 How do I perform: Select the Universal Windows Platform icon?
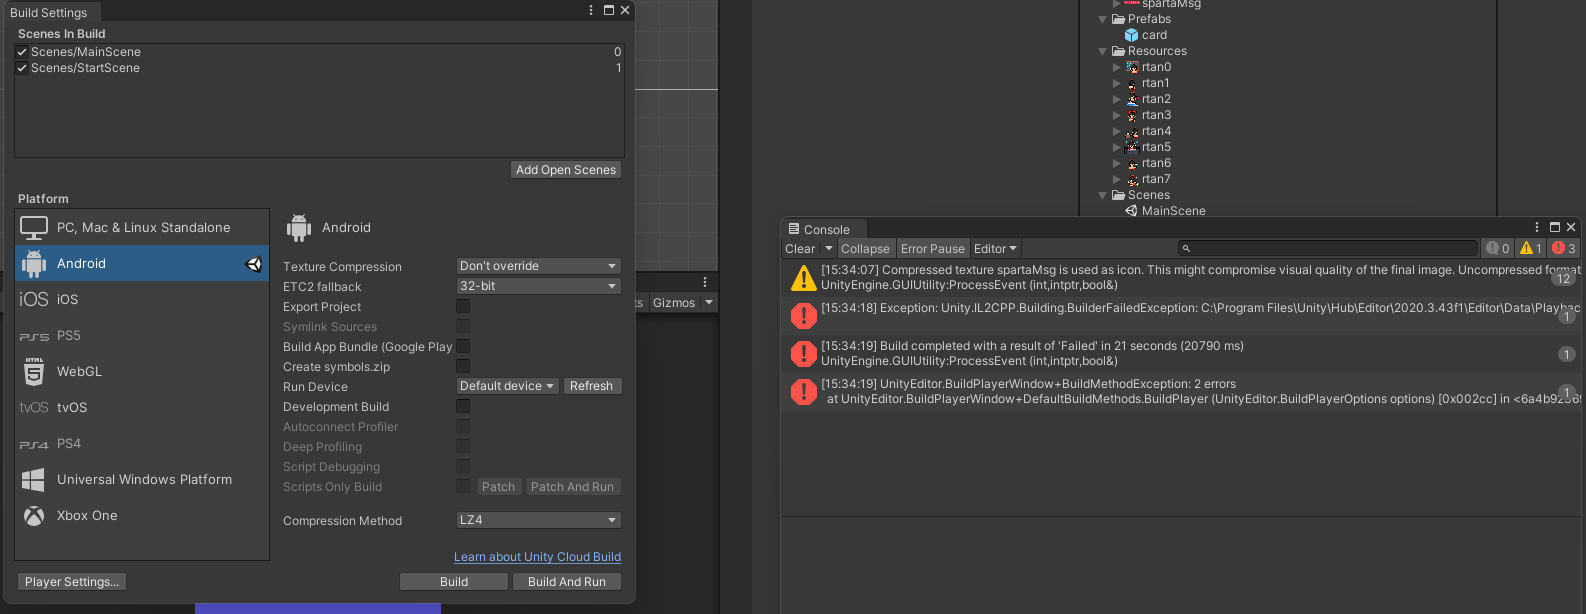pos(34,480)
